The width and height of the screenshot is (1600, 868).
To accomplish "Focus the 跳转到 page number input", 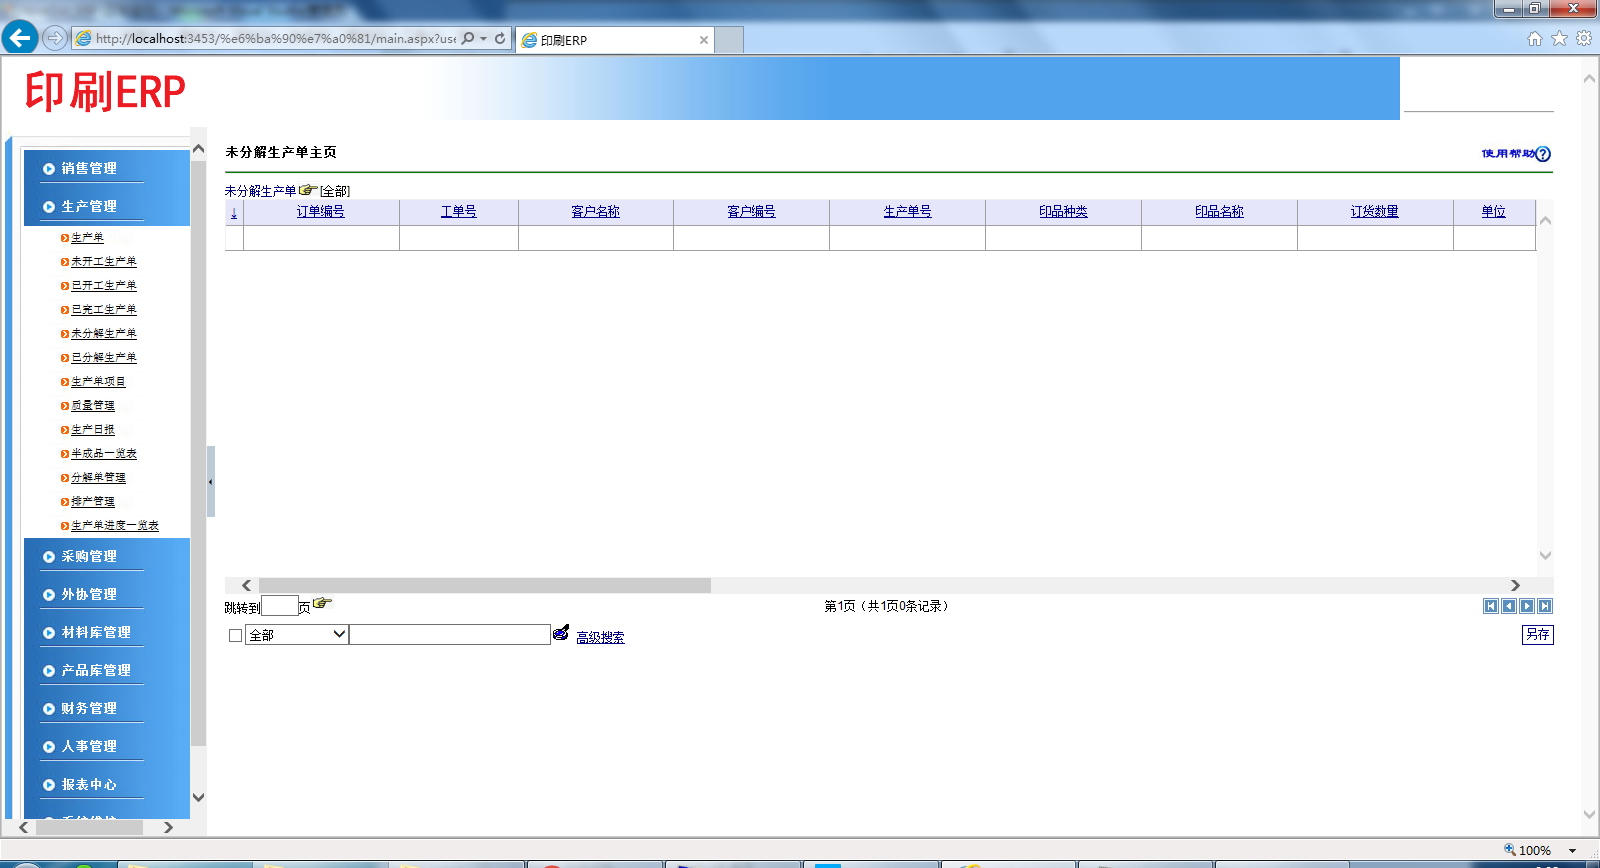I will click(279, 606).
